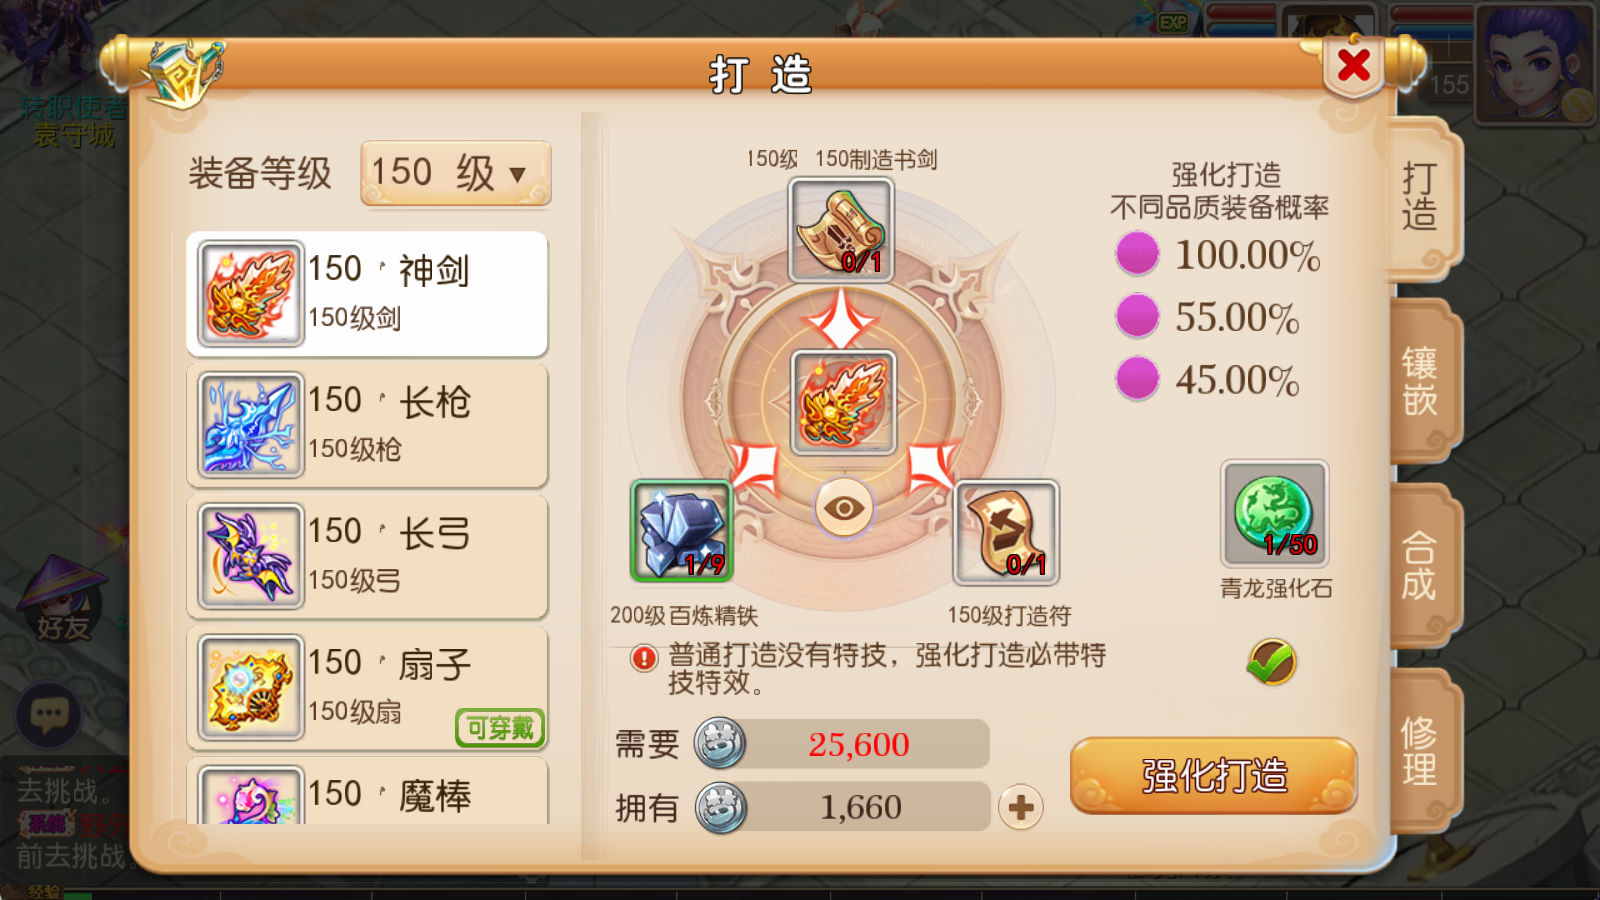Screen dimensions: 1600x900
Task: Open the 修理 tab
Action: tap(1421, 751)
